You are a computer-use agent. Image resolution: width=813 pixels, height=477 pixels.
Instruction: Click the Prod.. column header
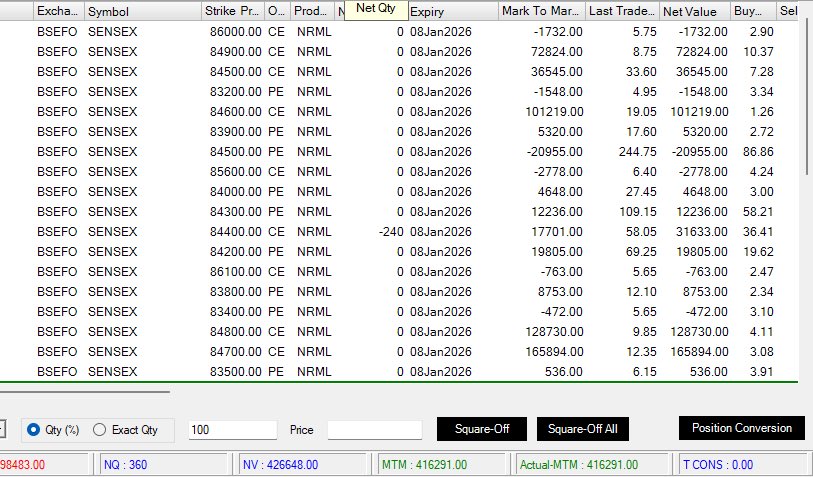312,11
